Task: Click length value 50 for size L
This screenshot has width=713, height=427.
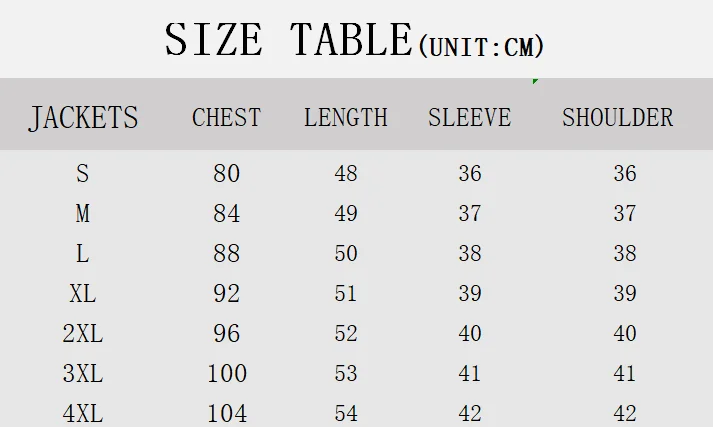Action: point(346,253)
